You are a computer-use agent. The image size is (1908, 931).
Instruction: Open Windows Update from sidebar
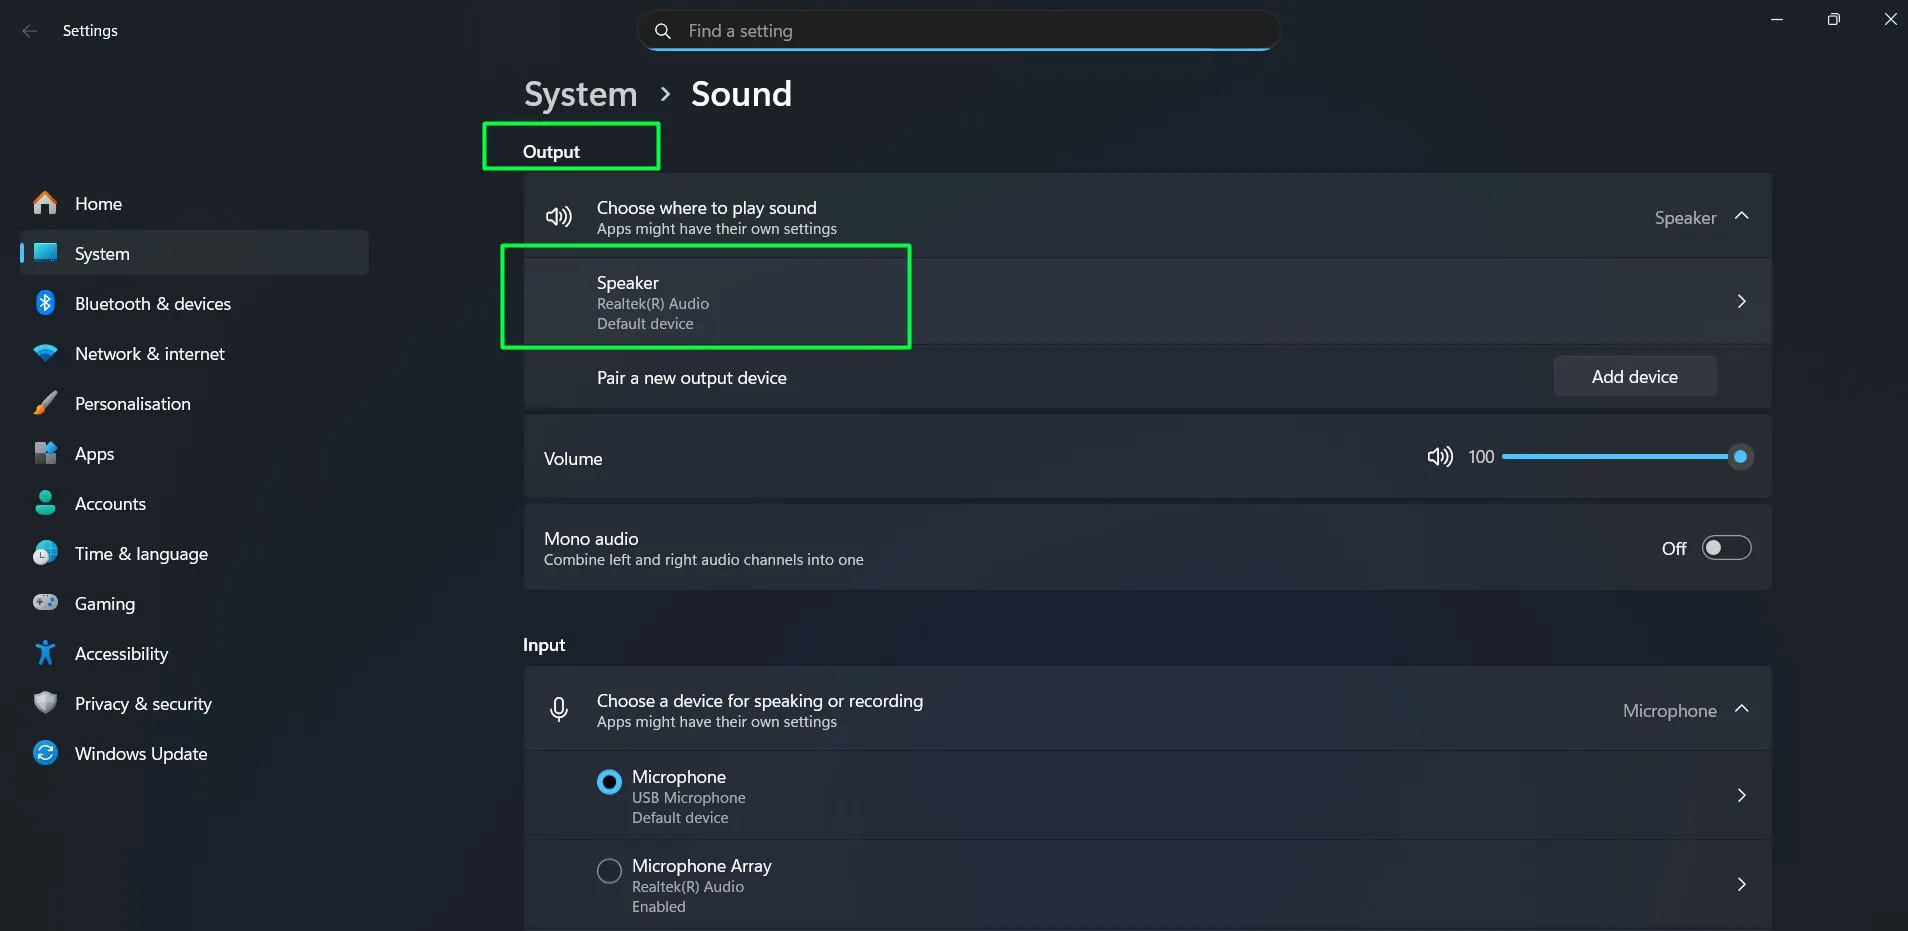140,753
